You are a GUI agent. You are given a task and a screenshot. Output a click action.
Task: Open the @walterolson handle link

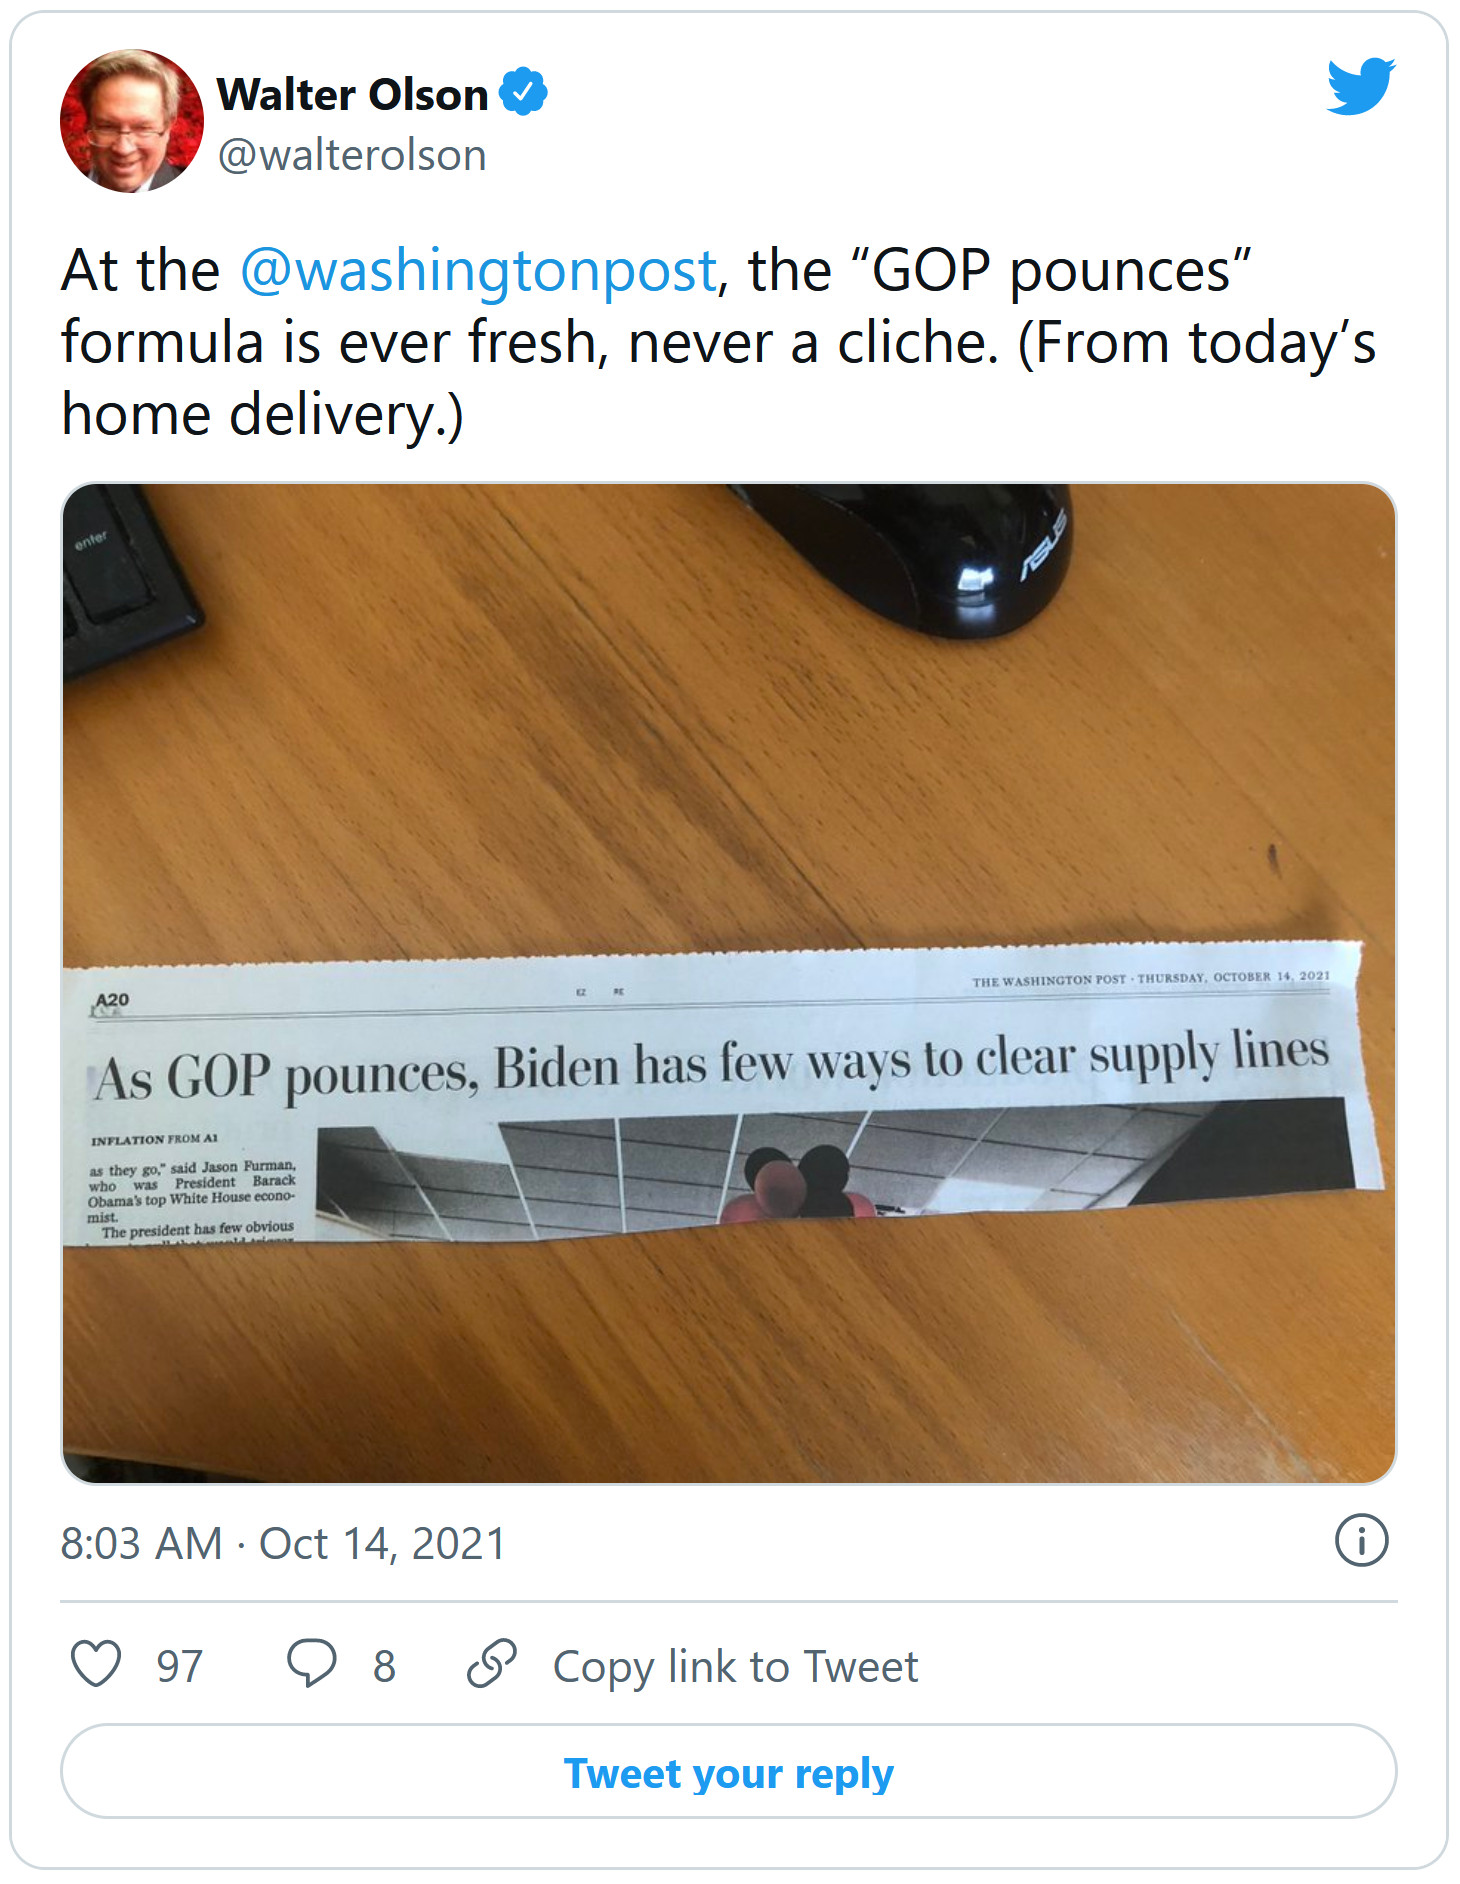[352, 156]
